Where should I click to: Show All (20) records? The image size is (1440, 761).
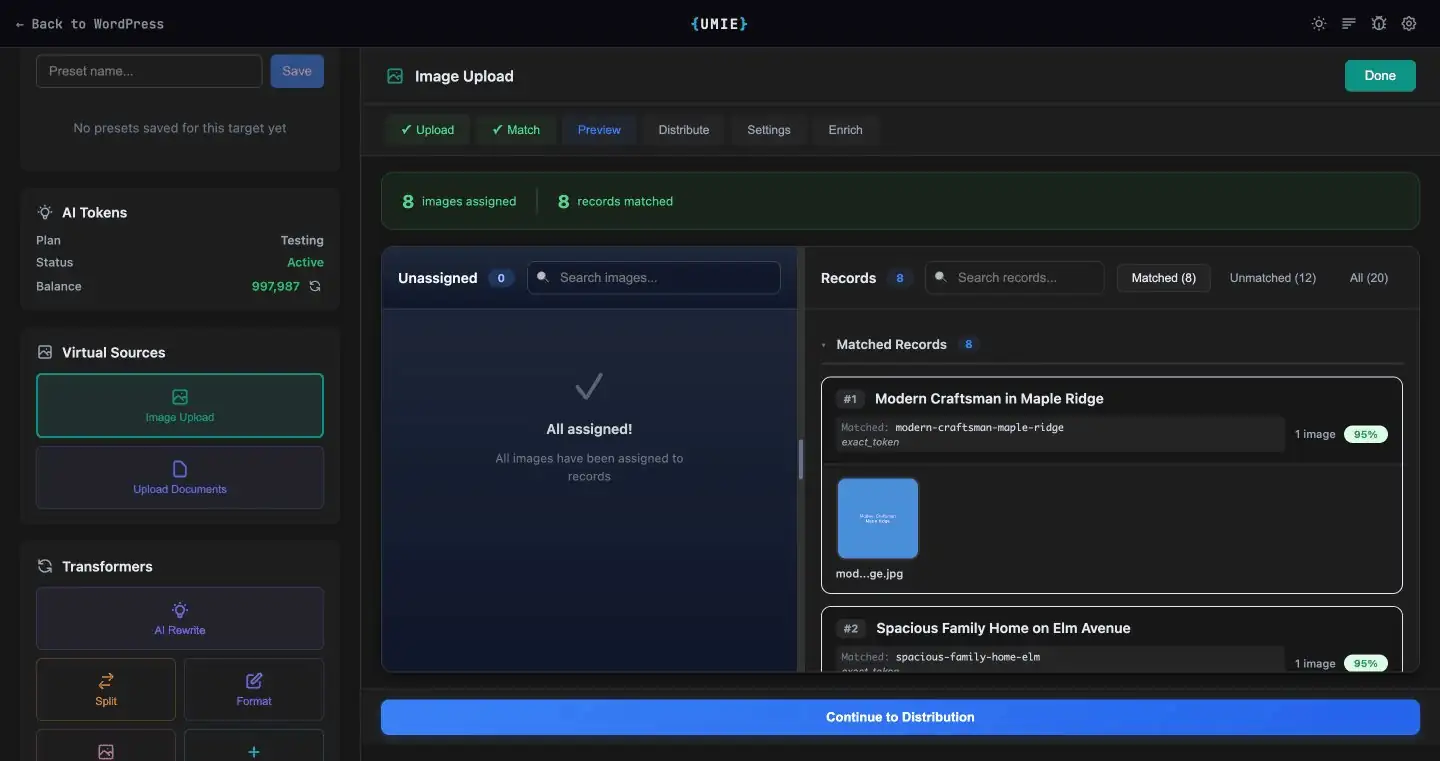click(1369, 278)
